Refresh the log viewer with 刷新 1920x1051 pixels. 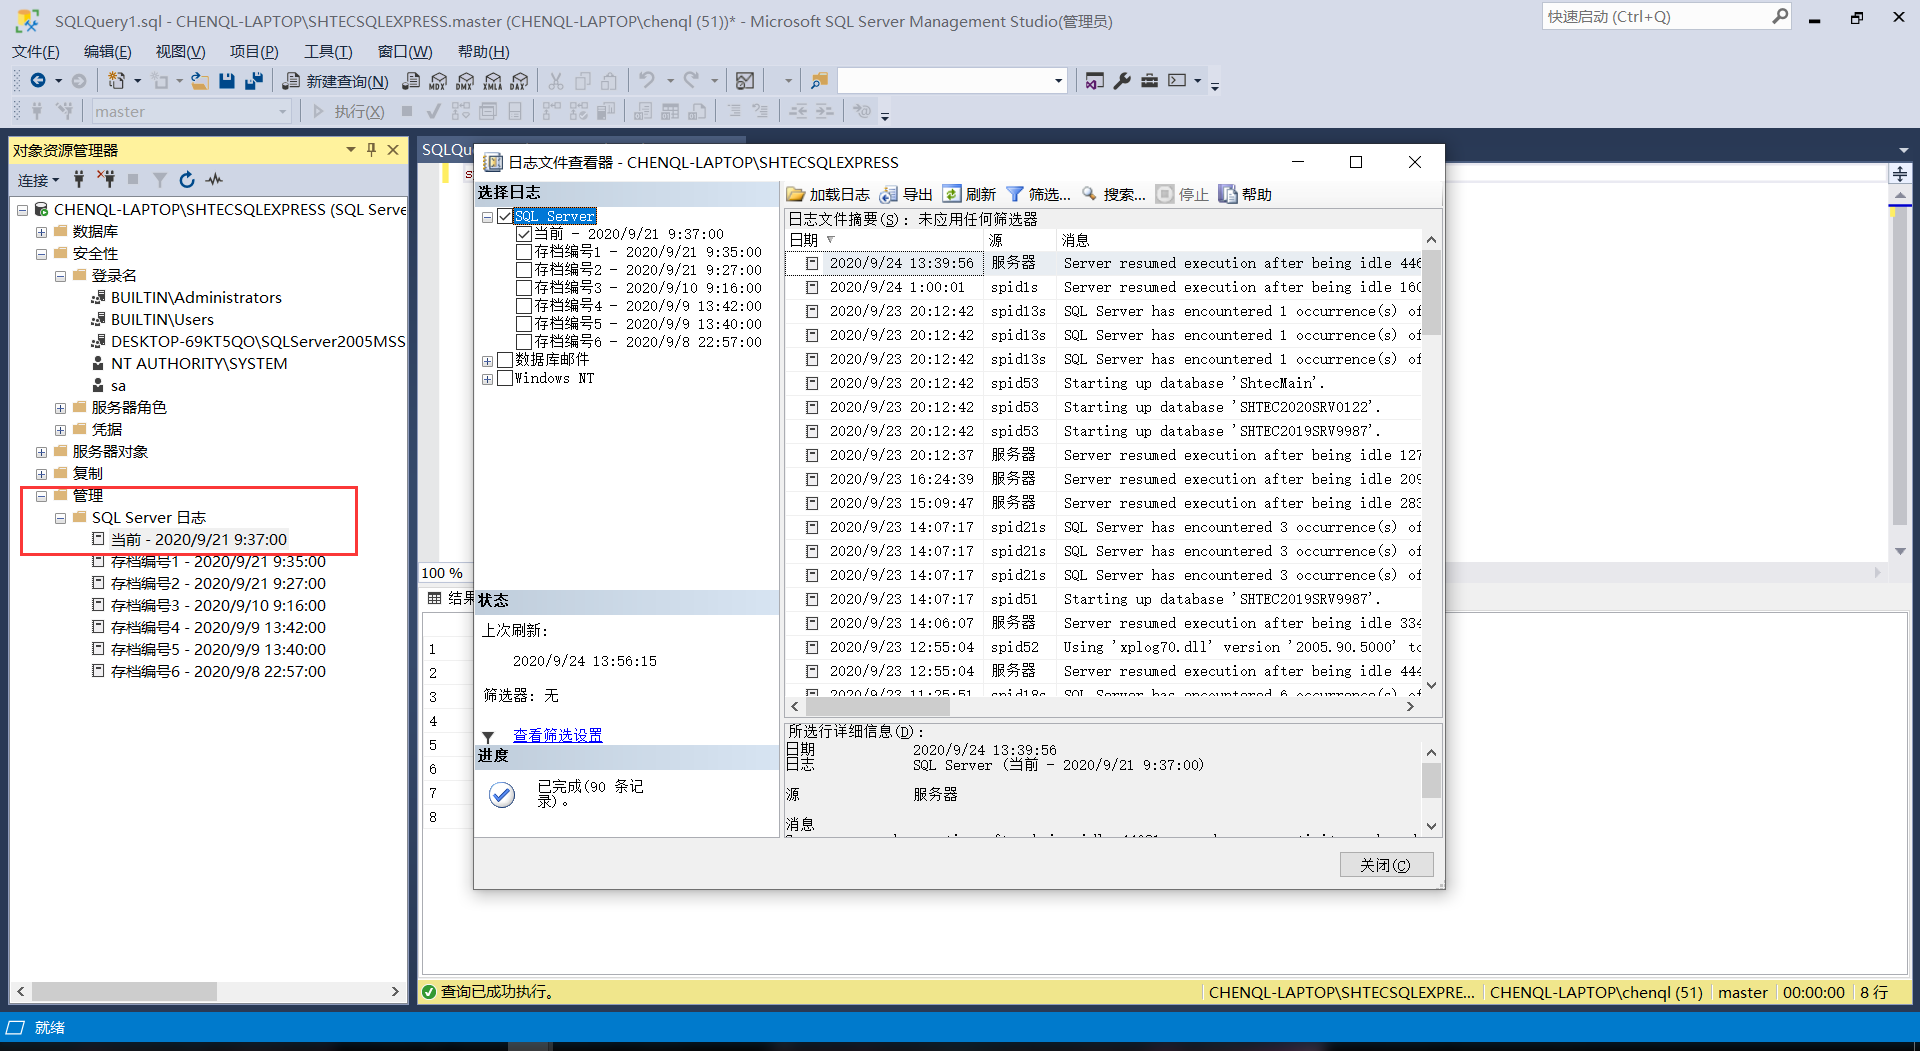952,194
